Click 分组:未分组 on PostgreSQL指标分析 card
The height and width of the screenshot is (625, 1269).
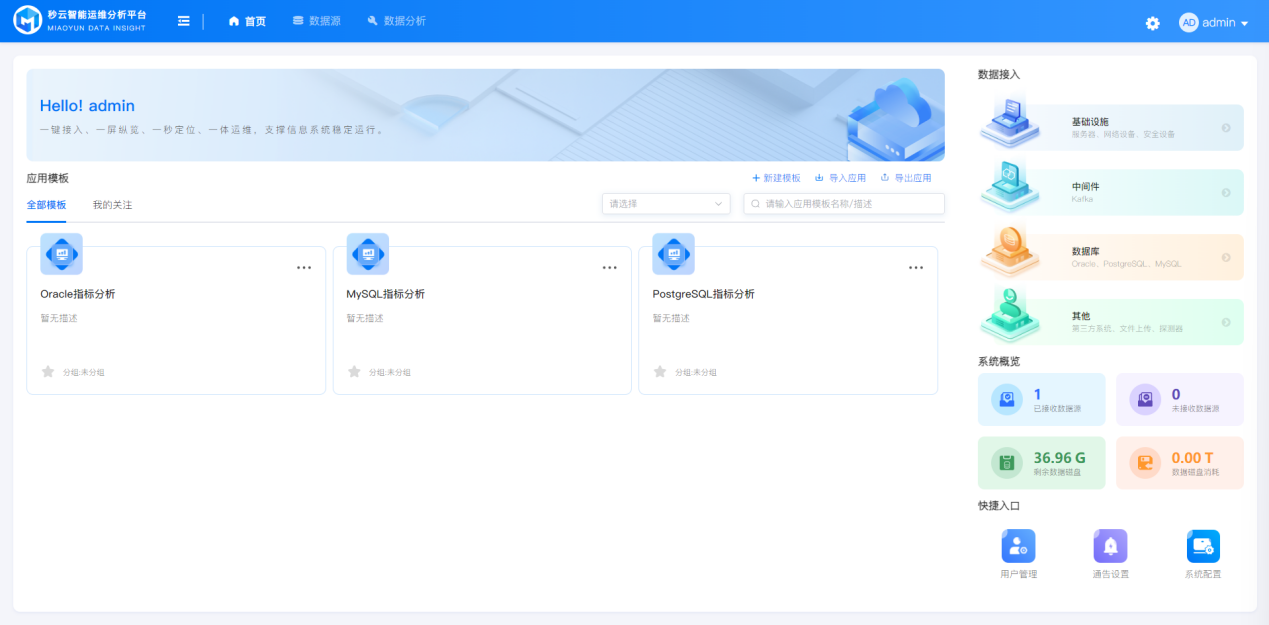(x=695, y=372)
